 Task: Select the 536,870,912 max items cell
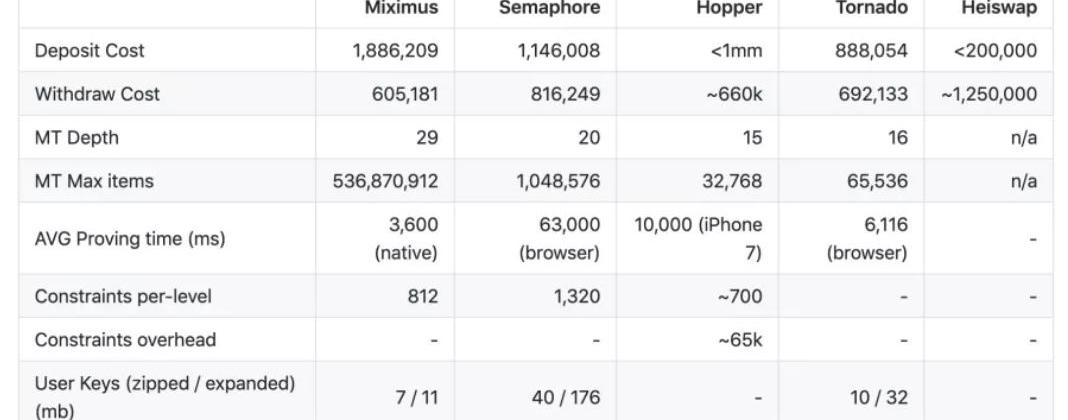point(385,181)
